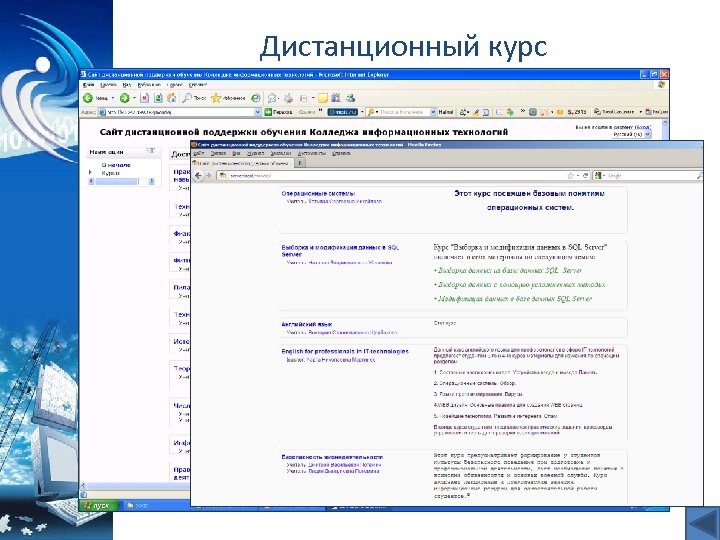Open the Журнал menu in Firefox
The image size is (720, 540).
pyautogui.click(x=256, y=153)
